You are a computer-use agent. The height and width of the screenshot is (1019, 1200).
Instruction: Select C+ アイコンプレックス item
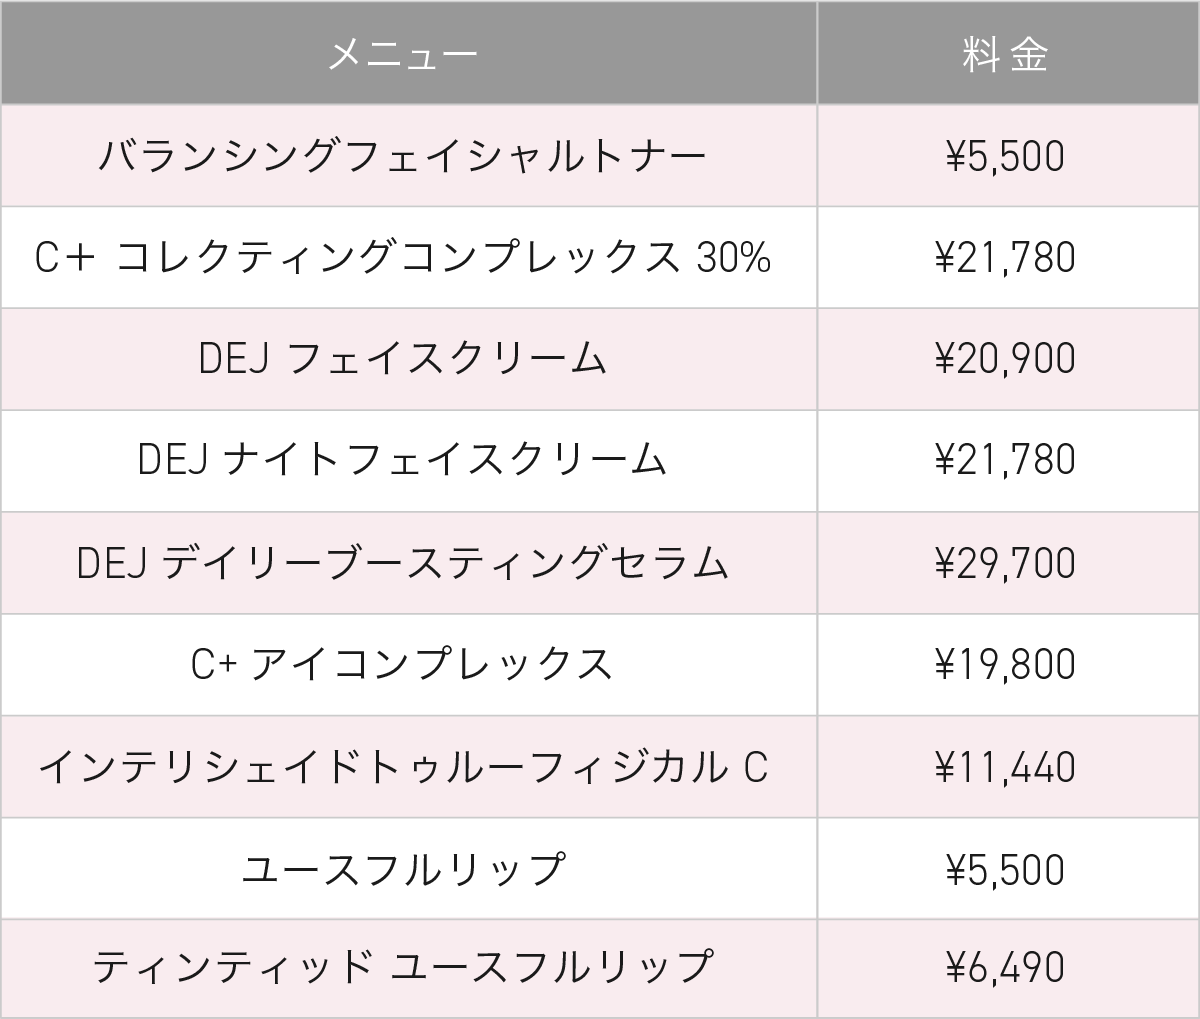point(403,665)
